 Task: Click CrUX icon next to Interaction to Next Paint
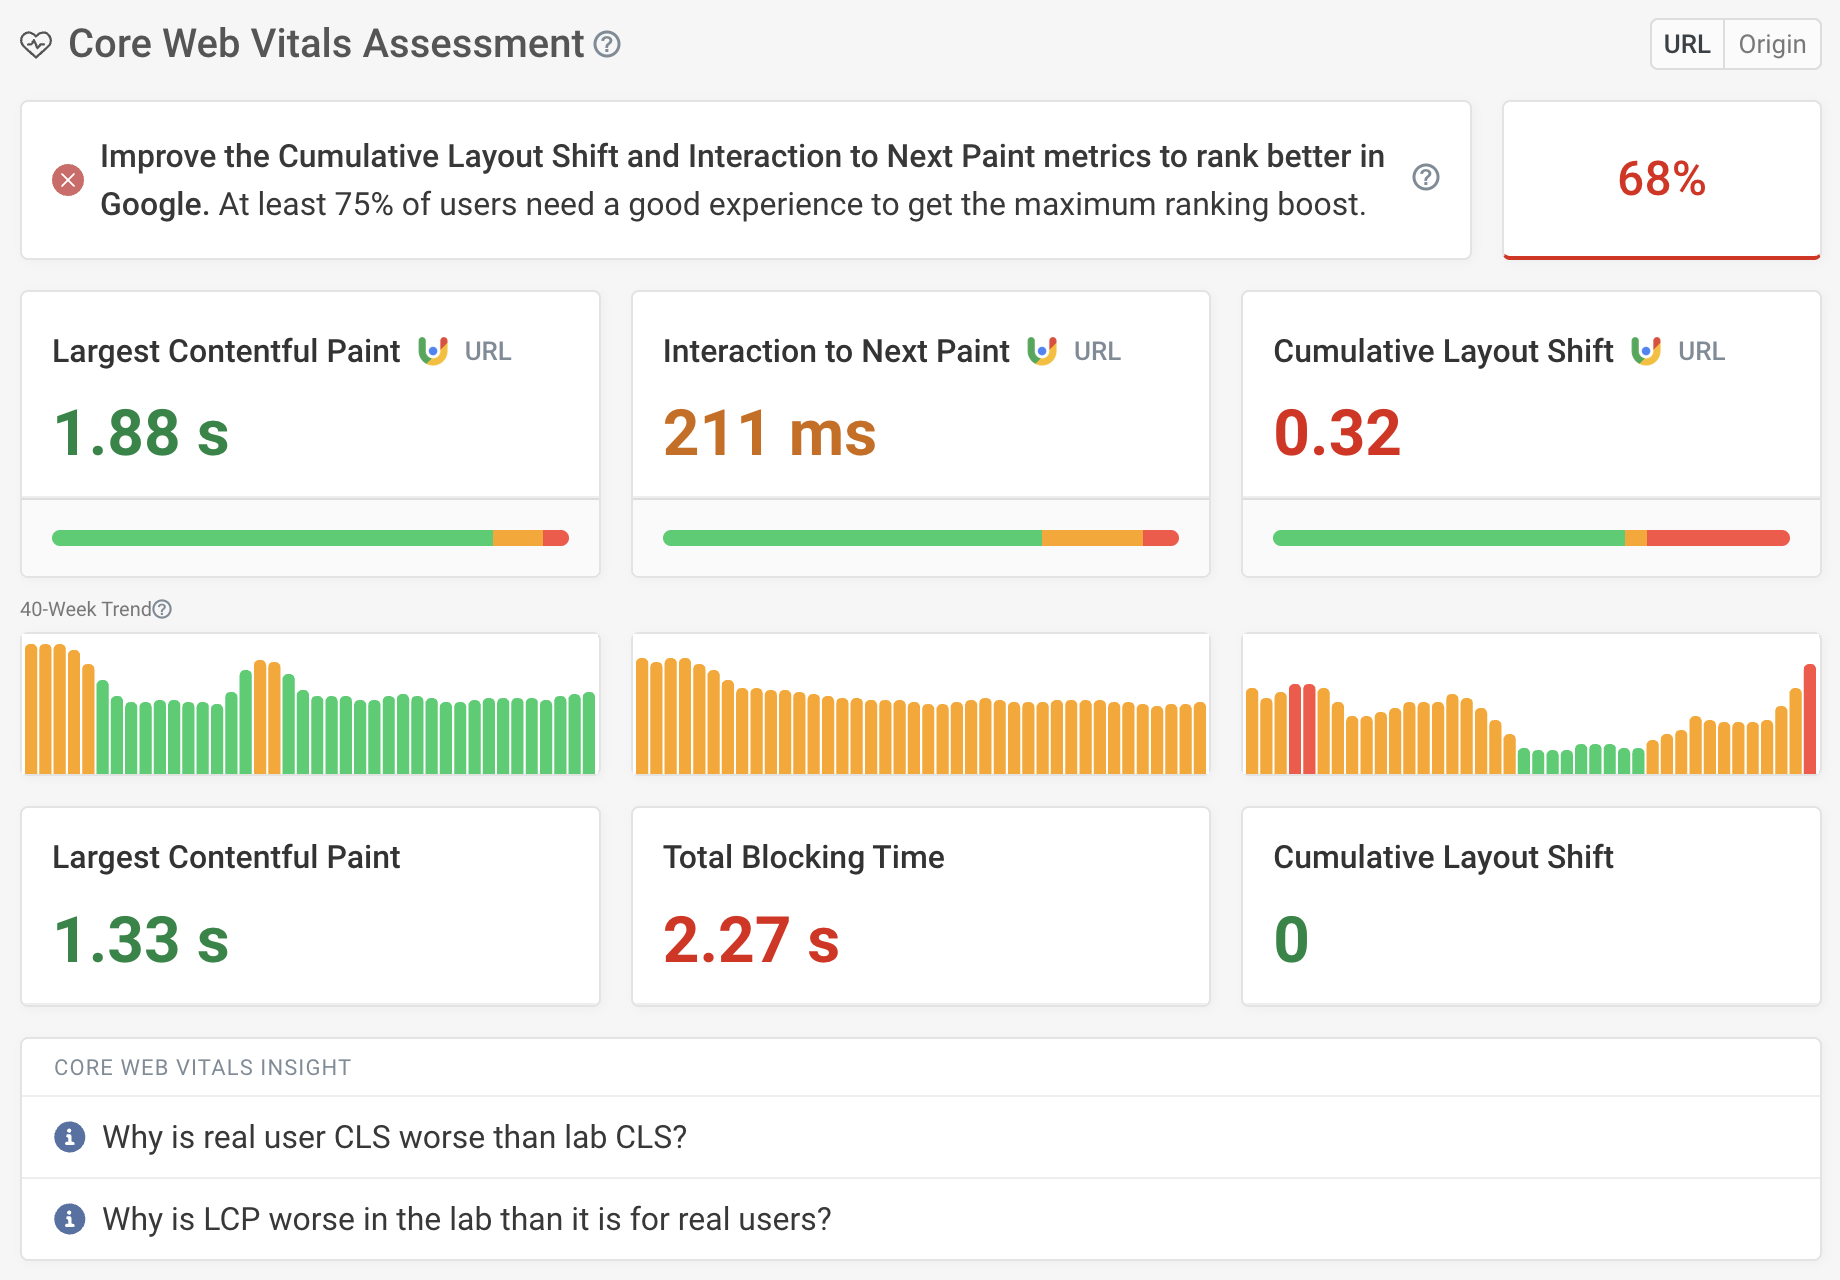[1042, 351]
